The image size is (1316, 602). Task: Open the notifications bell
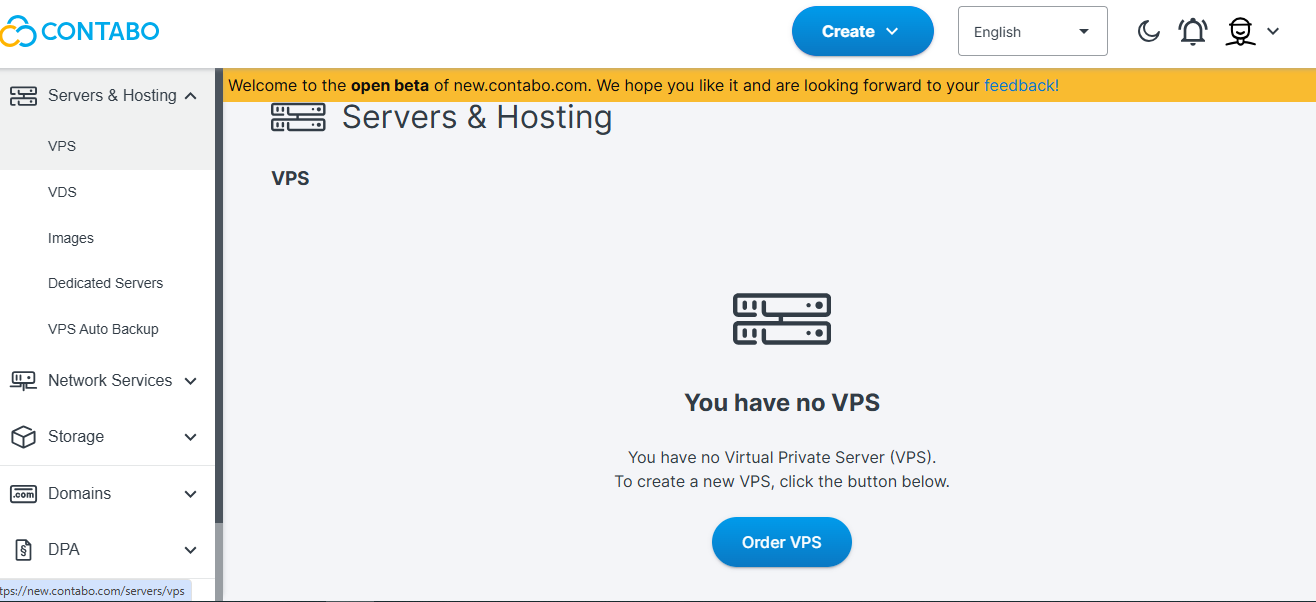point(1192,32)
